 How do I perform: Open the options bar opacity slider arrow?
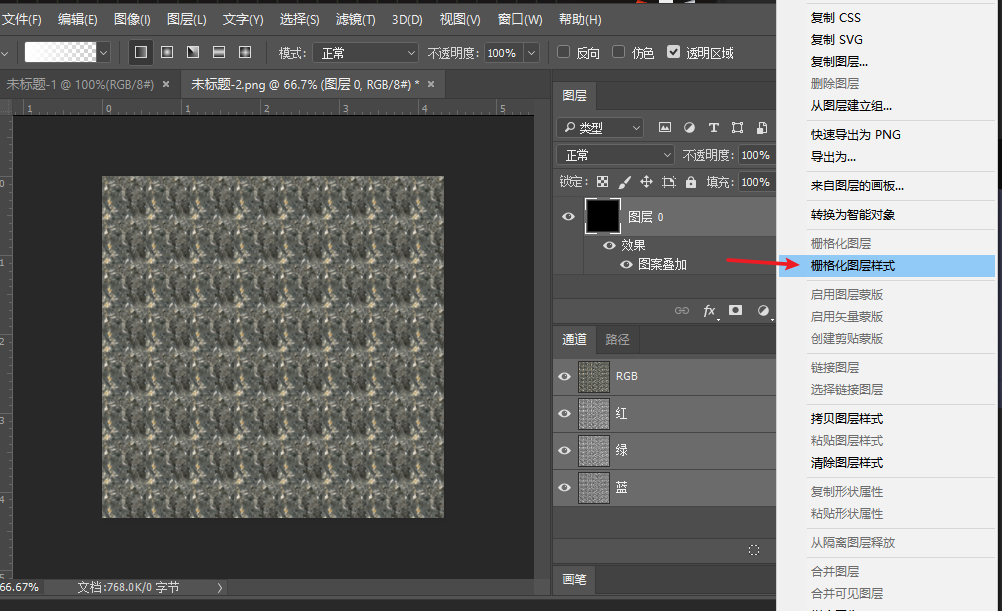(532, 53)
